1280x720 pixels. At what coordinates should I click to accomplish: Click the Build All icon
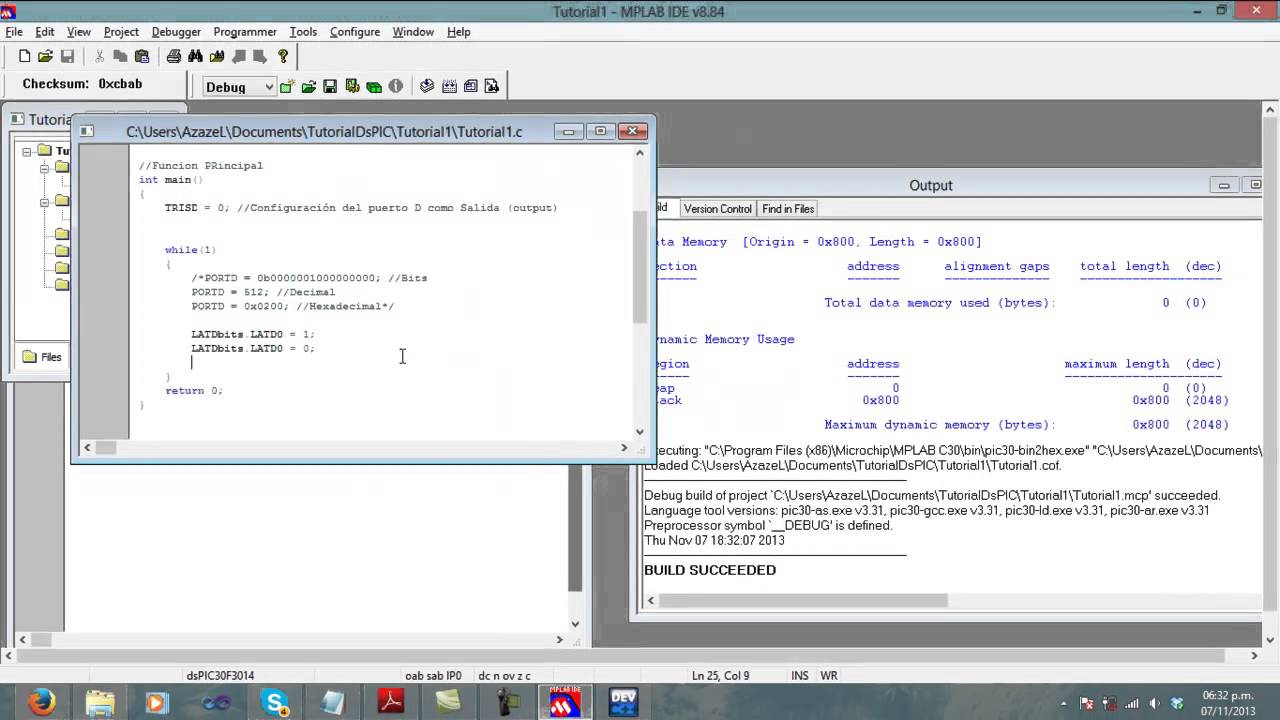[x=449, y=87]
